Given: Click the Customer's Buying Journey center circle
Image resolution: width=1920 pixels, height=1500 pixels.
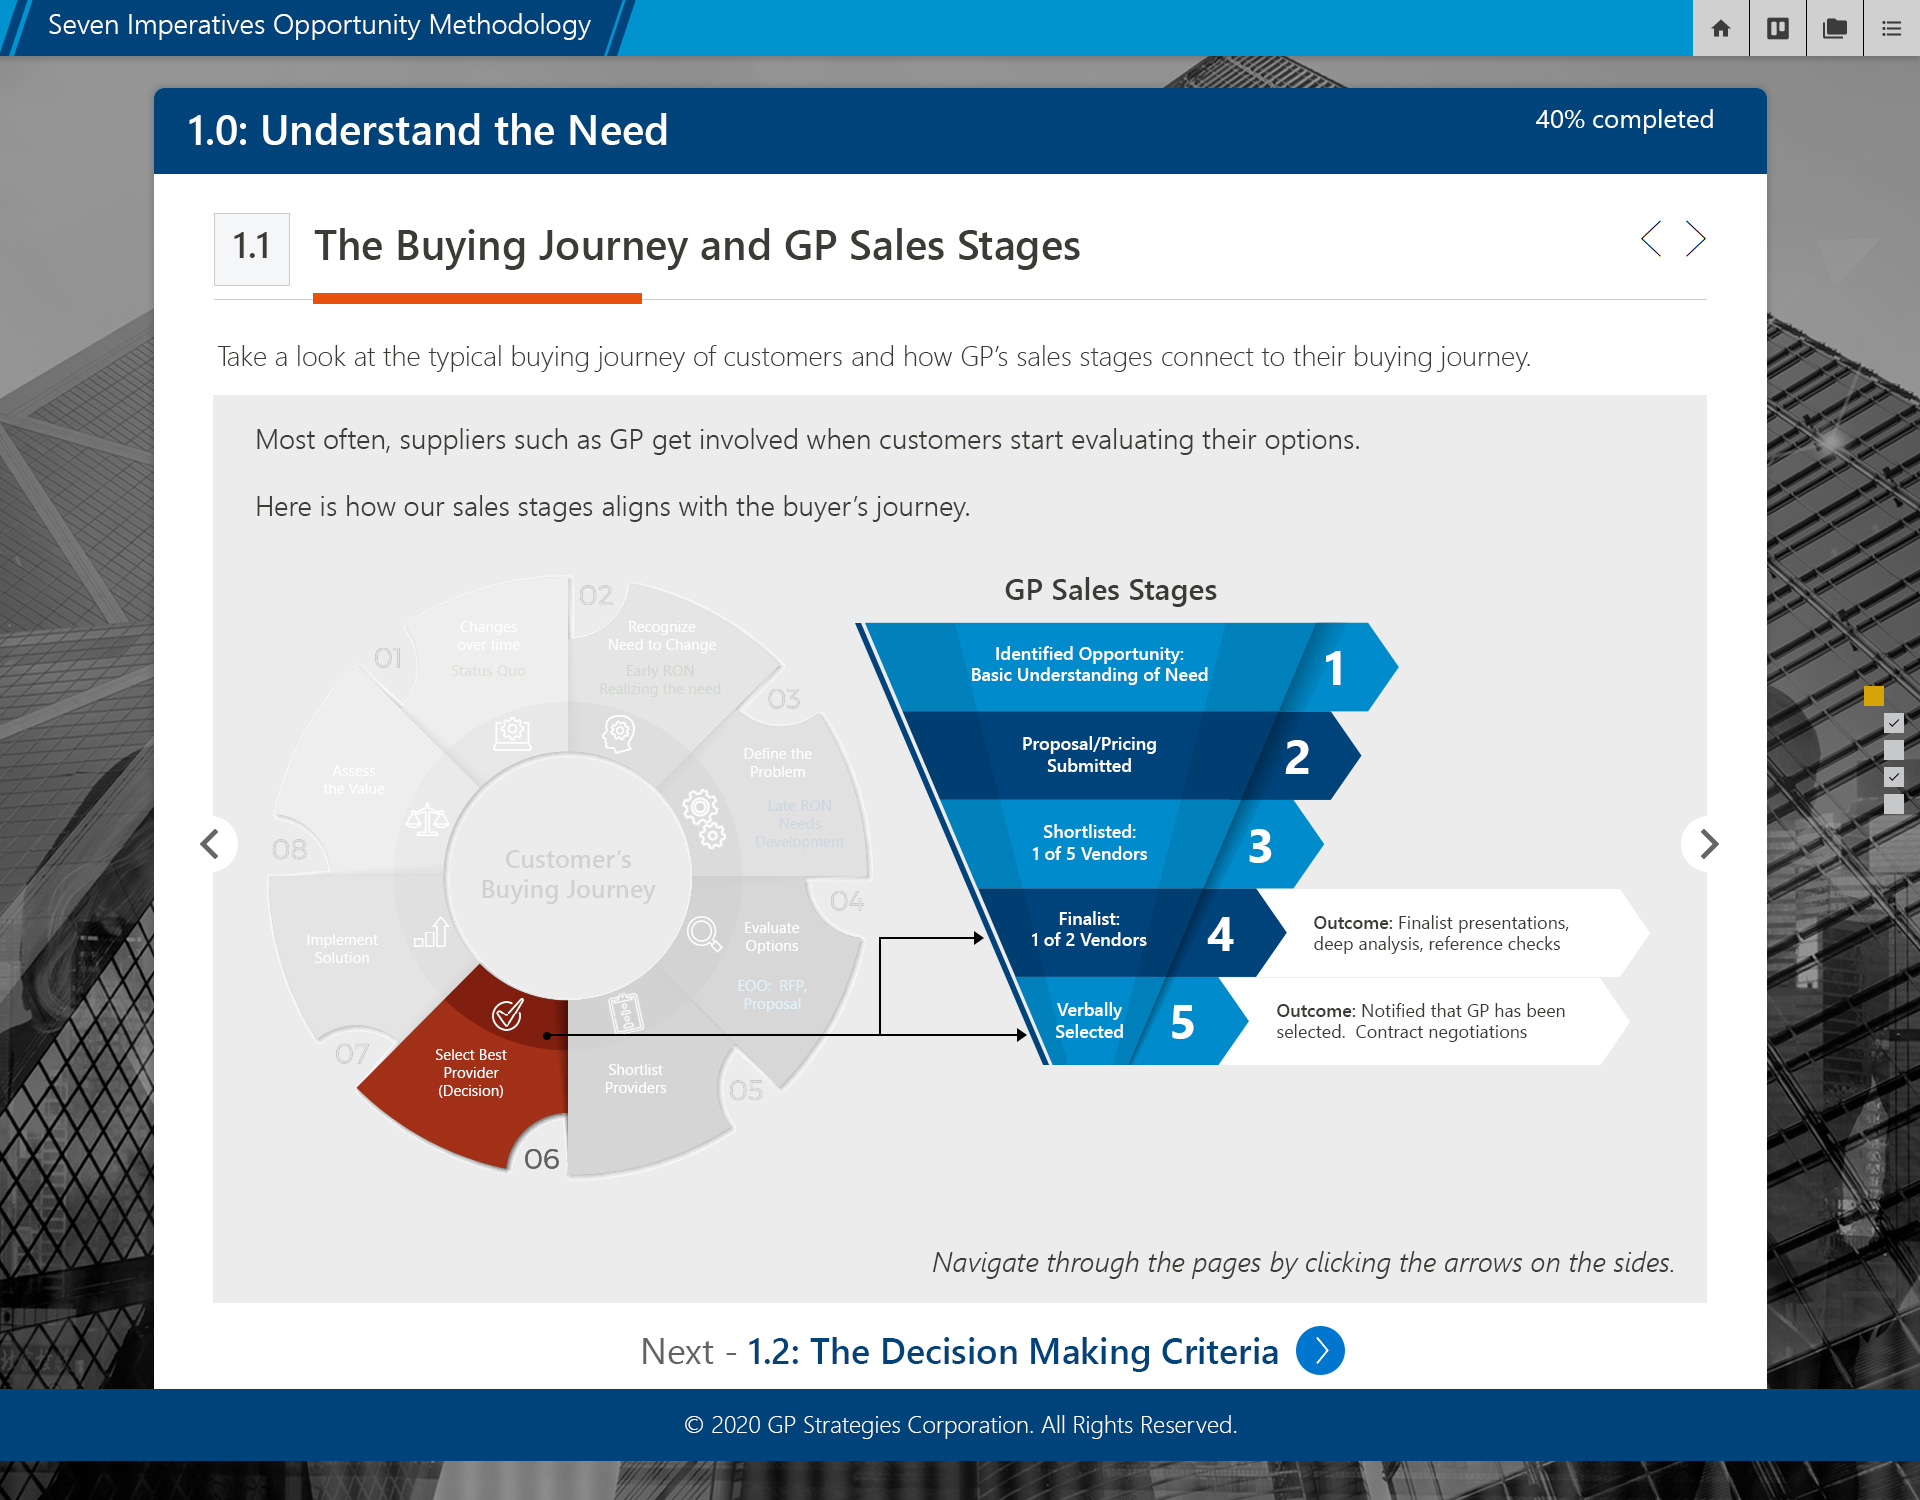Looking at the screenshot, I should [568, 875].
